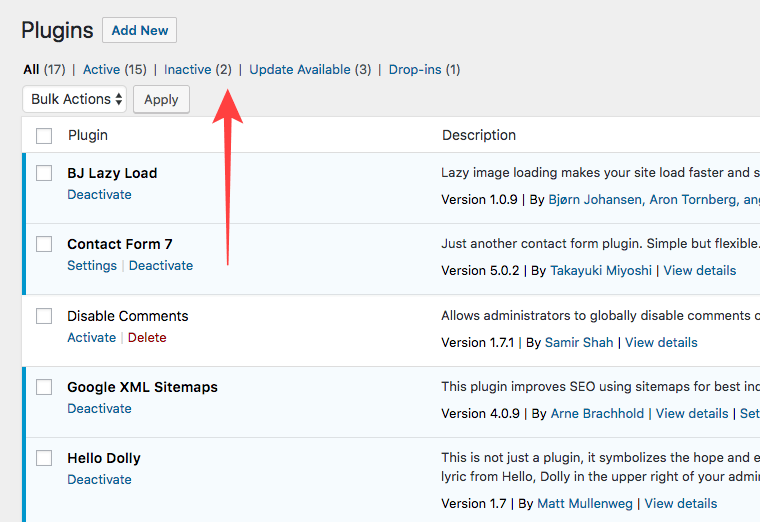Click the Hello Dolly plugin name
The height and width of the screenshot is (522, 760).
click(x=104, y=458)
